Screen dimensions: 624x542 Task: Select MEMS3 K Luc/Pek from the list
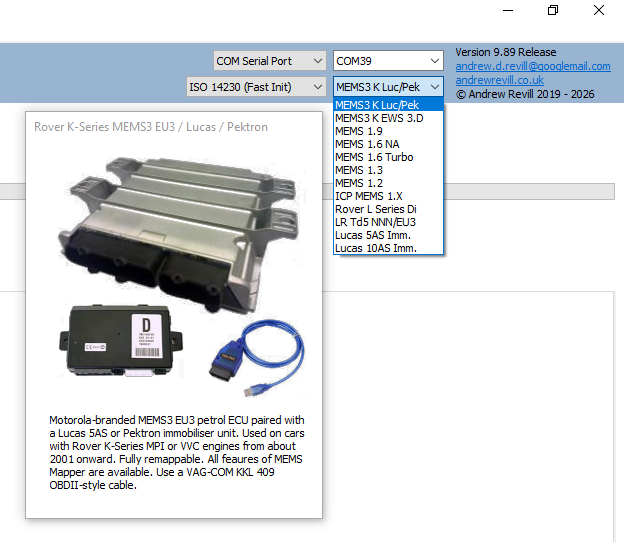pyautogui.click(x=376, y=105)
